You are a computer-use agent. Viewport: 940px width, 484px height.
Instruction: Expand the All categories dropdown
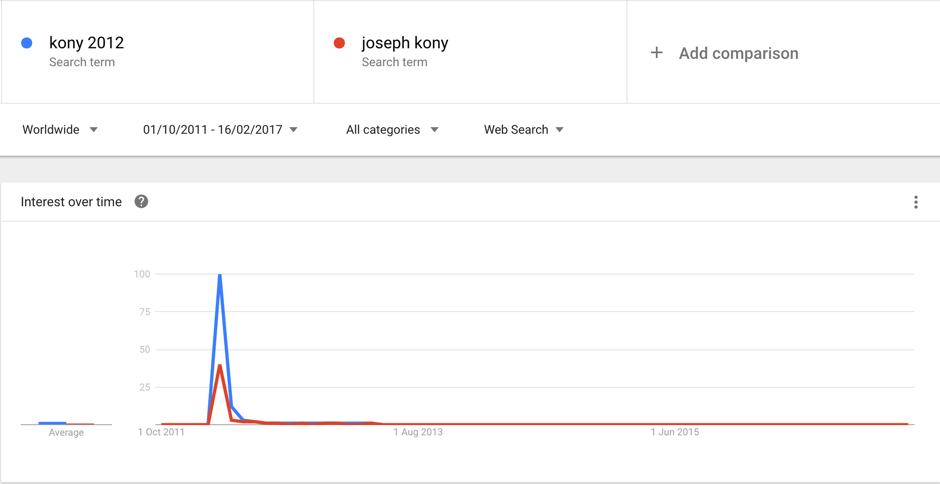coord(392,130)
